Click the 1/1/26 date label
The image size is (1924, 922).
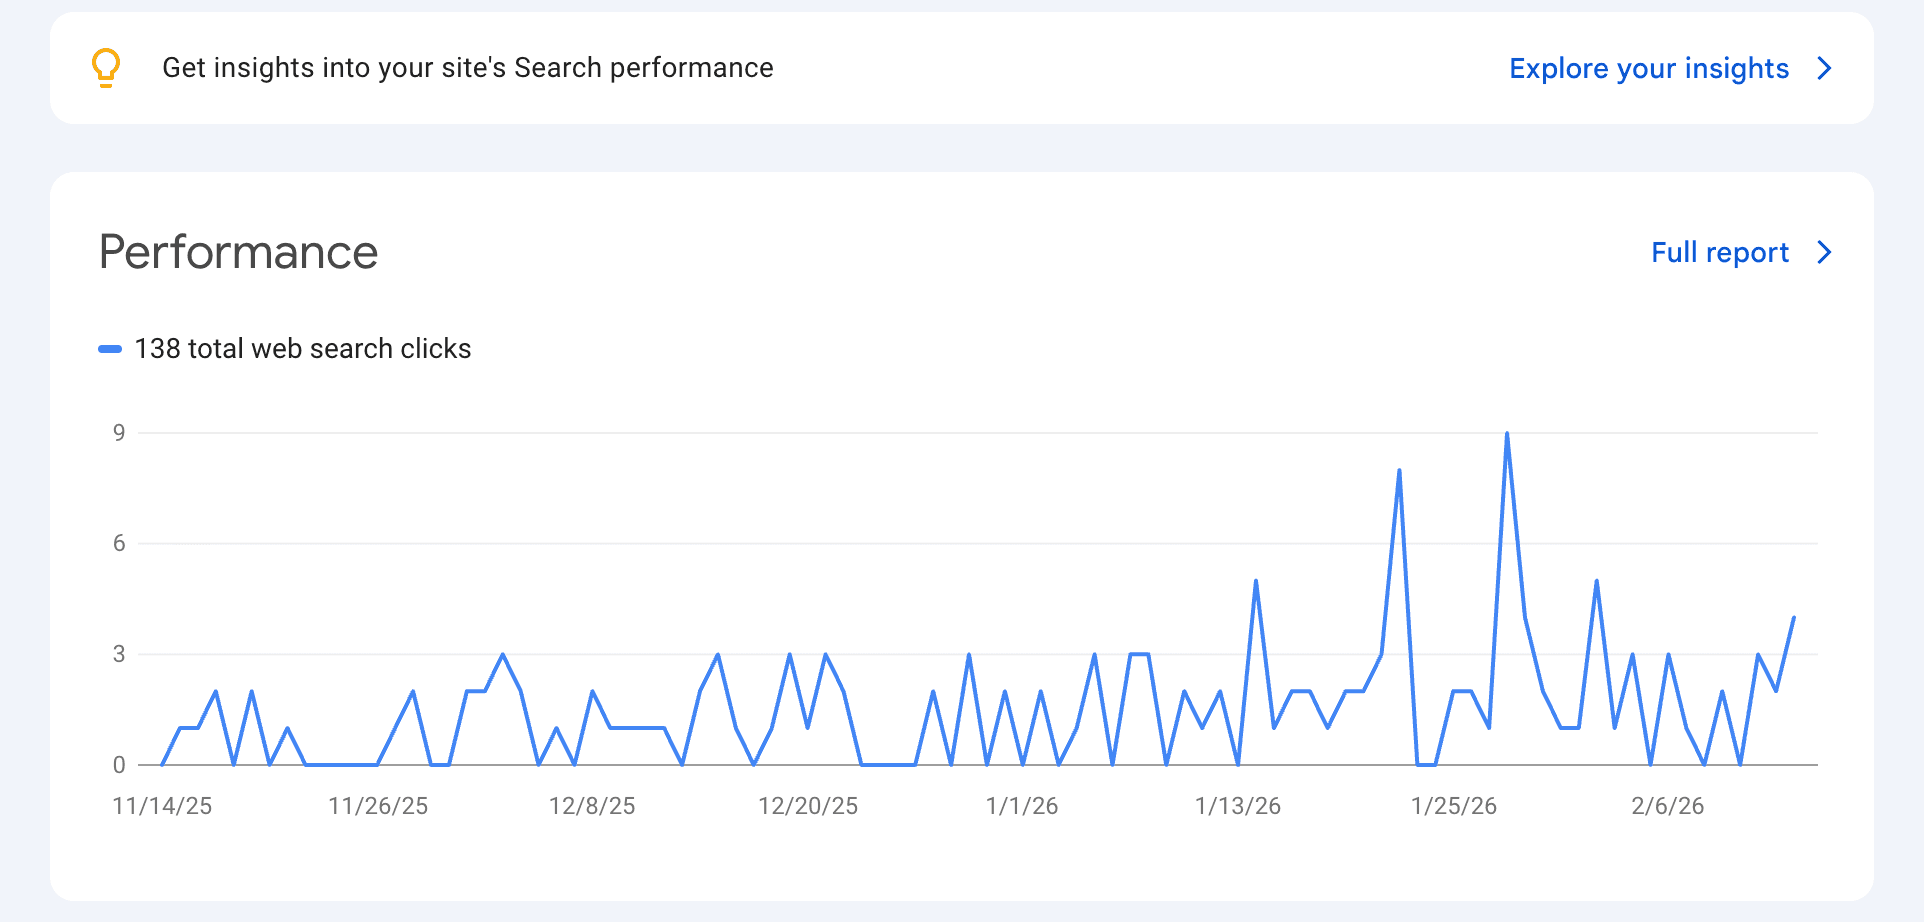[1022, 805]
